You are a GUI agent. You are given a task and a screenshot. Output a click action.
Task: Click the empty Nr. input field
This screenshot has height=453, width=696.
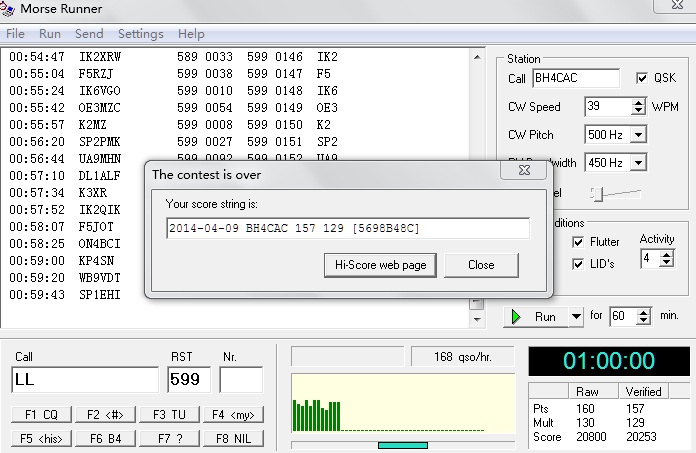[x=241, y=380]
